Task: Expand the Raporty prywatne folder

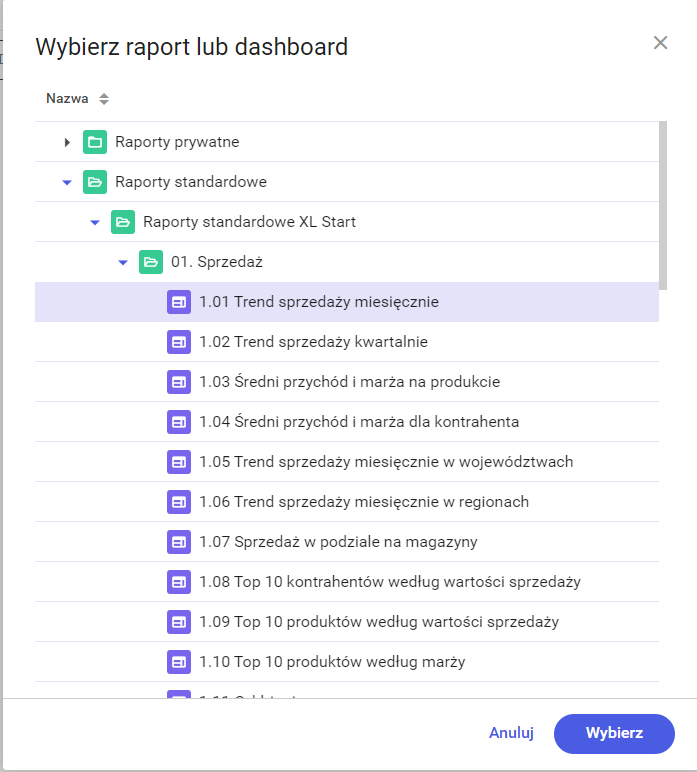Action: [67, 142]
